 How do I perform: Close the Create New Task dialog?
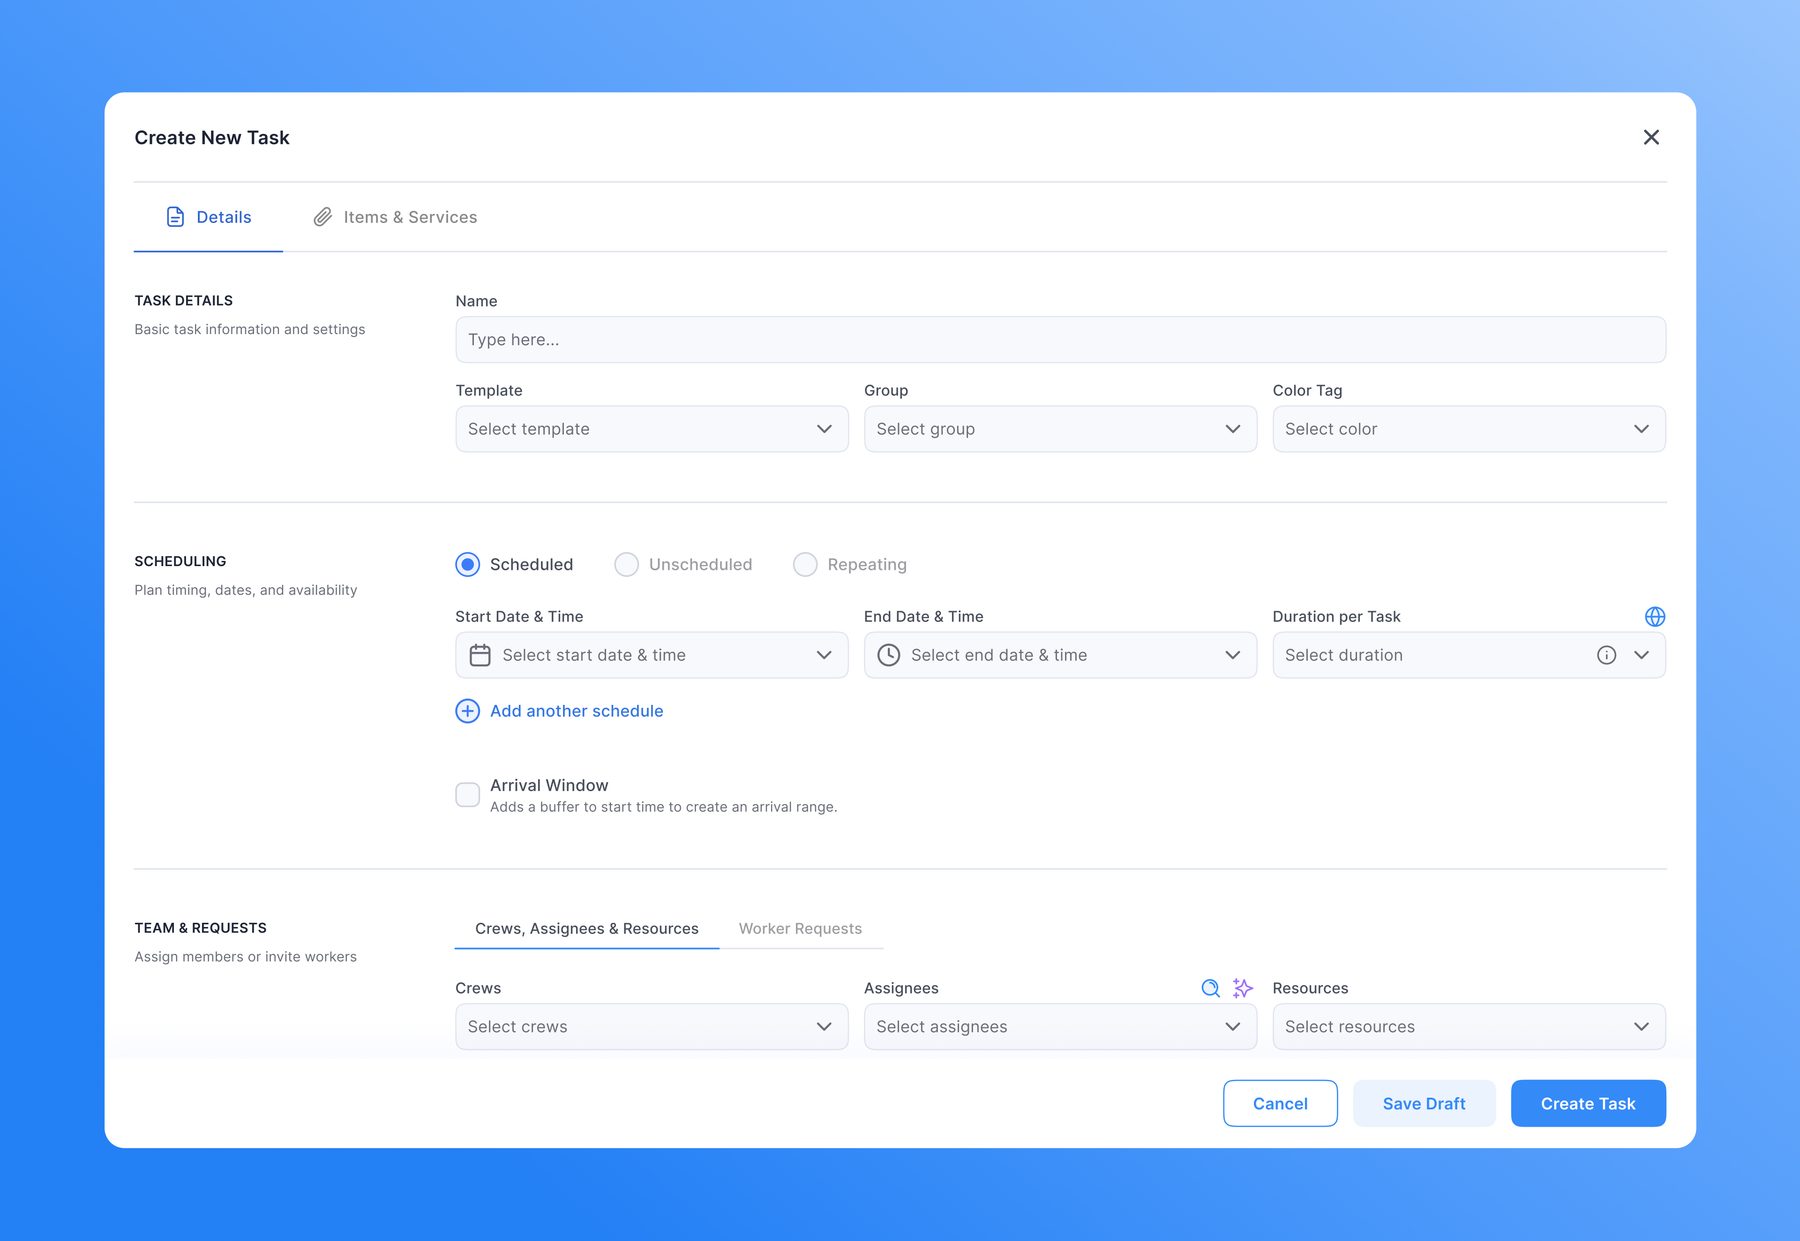point(1651,137)
